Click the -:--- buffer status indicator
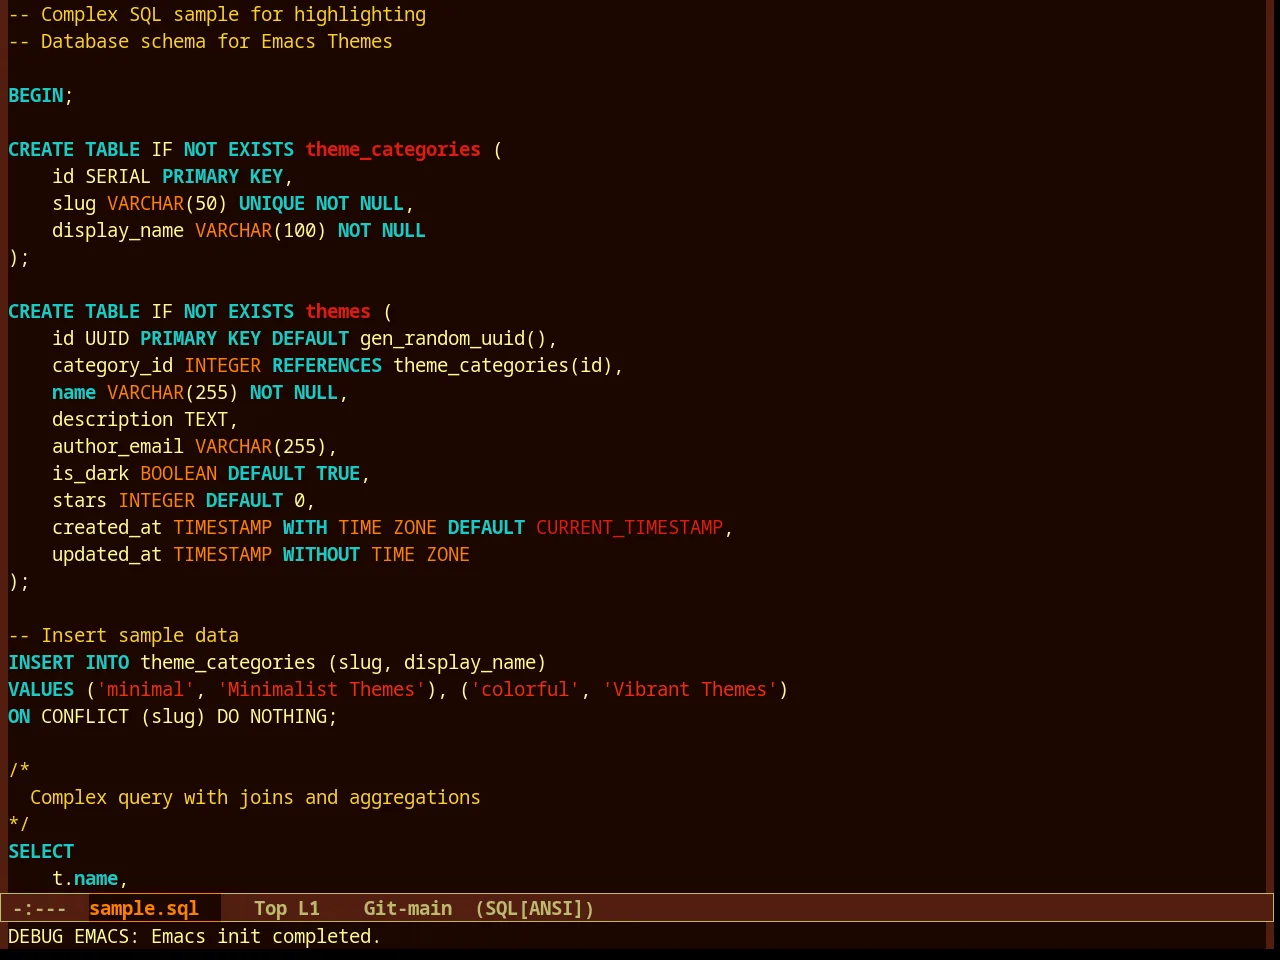 click(40, 908)
